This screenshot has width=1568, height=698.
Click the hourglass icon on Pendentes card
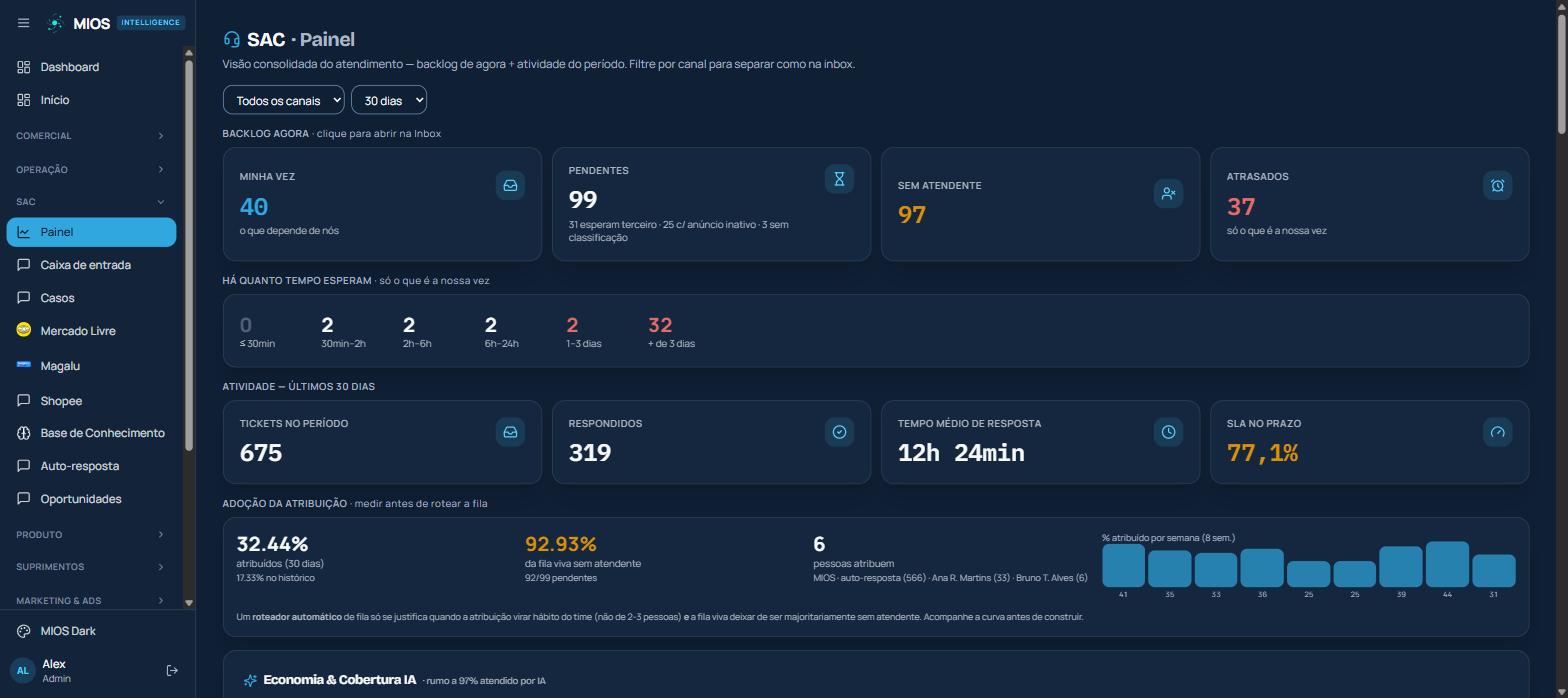point(839,179)
